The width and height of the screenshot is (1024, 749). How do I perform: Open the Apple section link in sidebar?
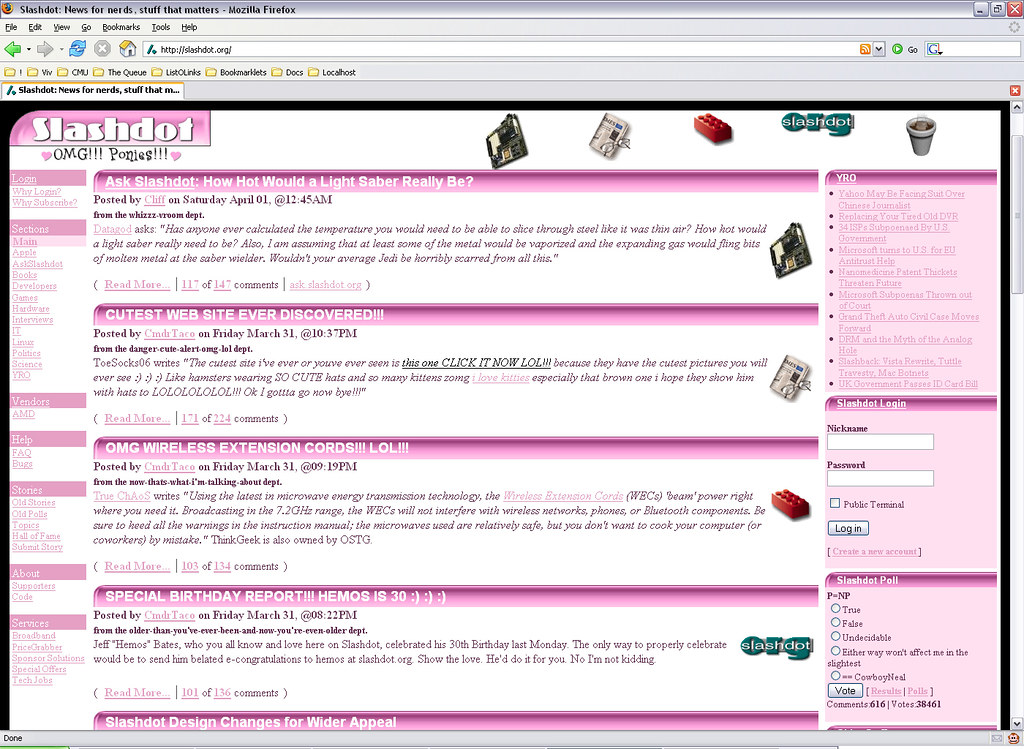pyautogui.click(x=24, y=253)
